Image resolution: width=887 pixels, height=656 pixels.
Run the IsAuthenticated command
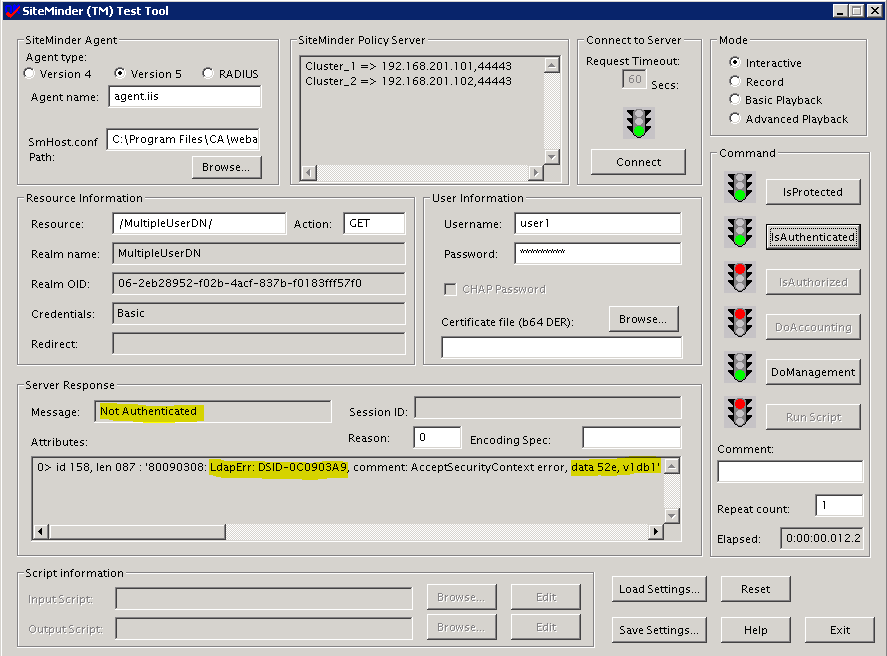click(813, 237)
